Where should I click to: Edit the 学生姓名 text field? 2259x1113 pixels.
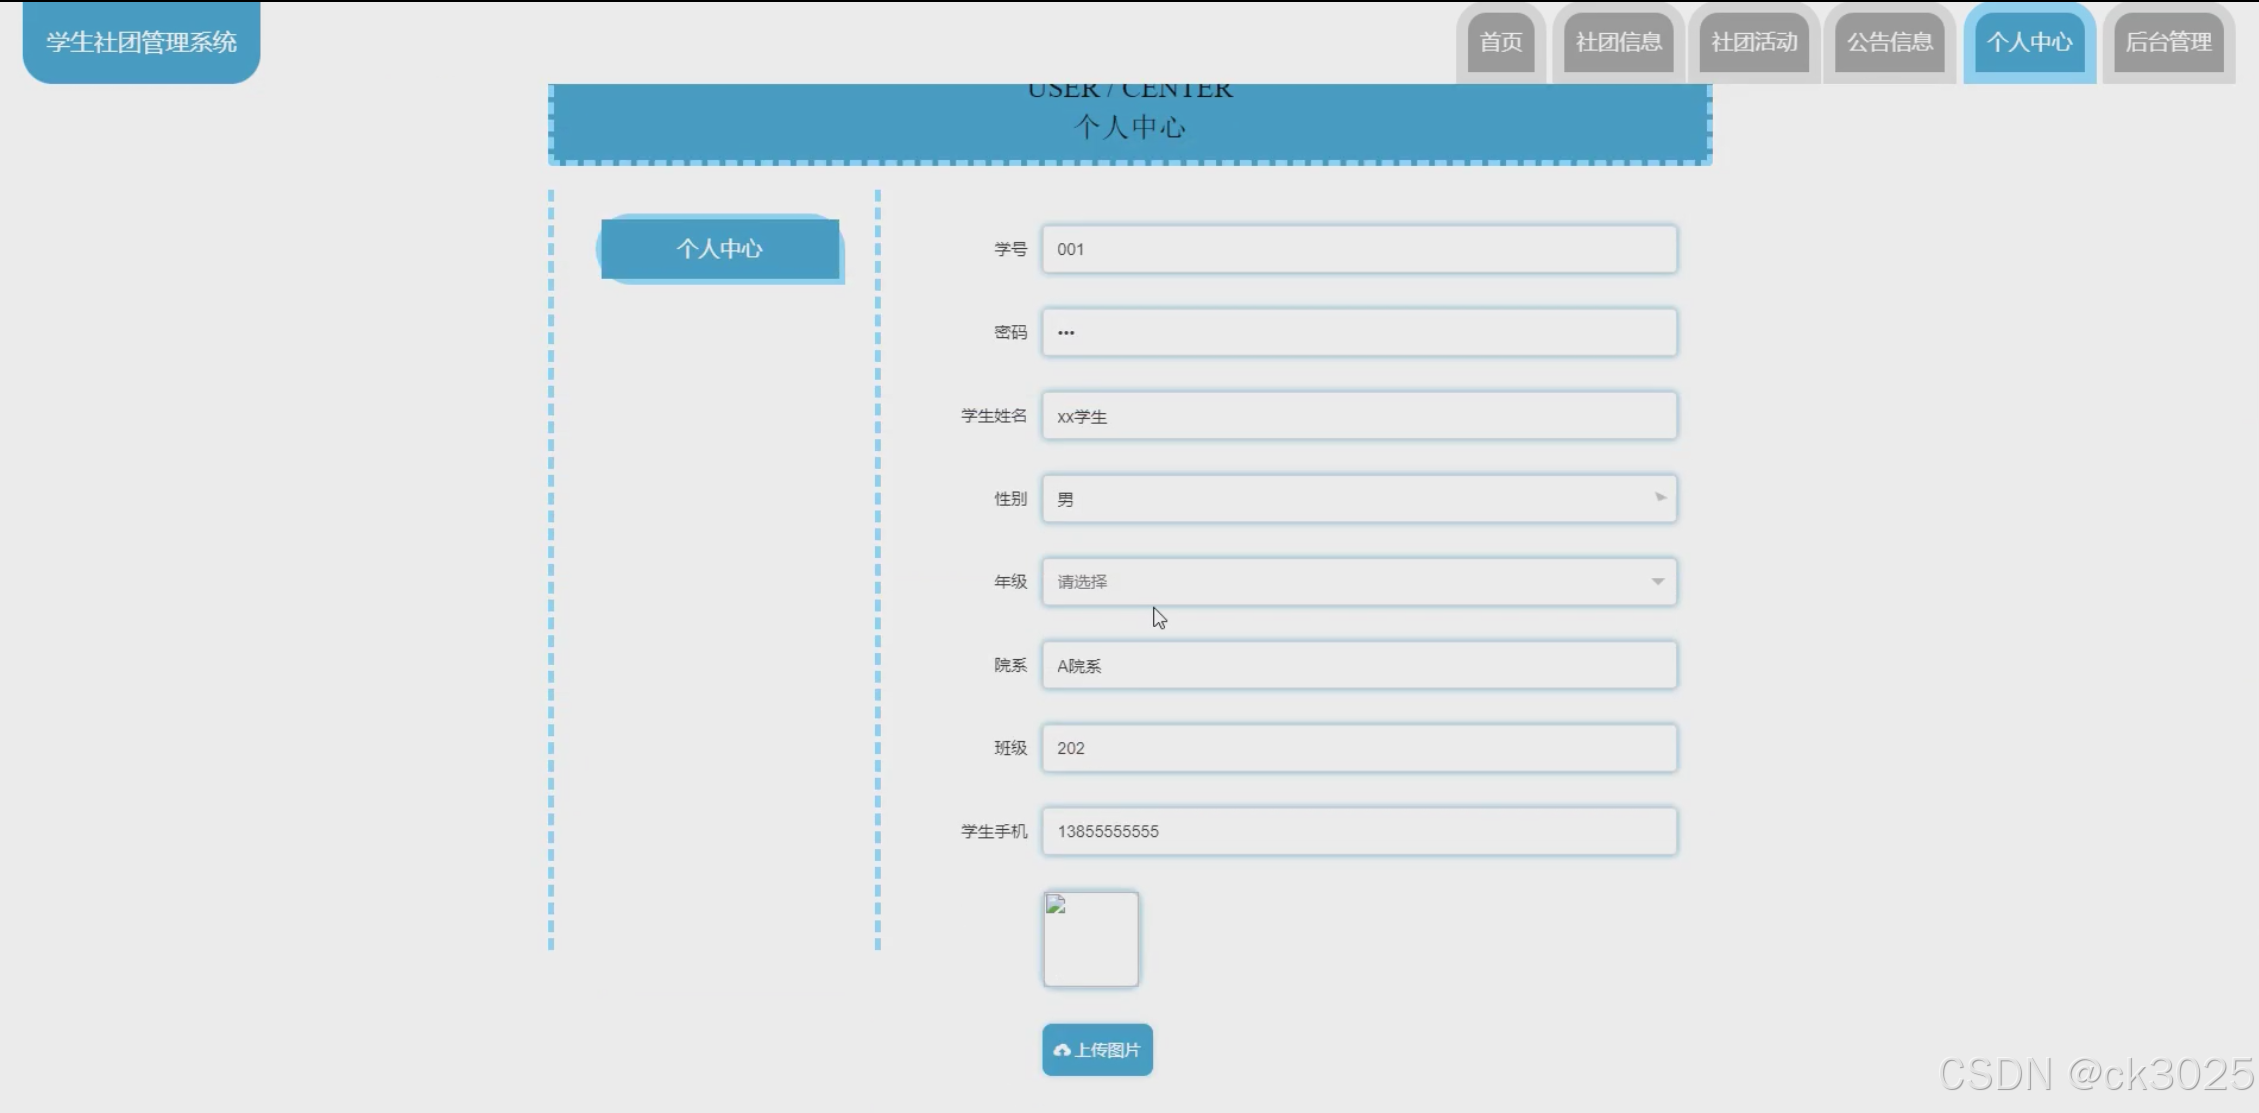[1358, 416]
